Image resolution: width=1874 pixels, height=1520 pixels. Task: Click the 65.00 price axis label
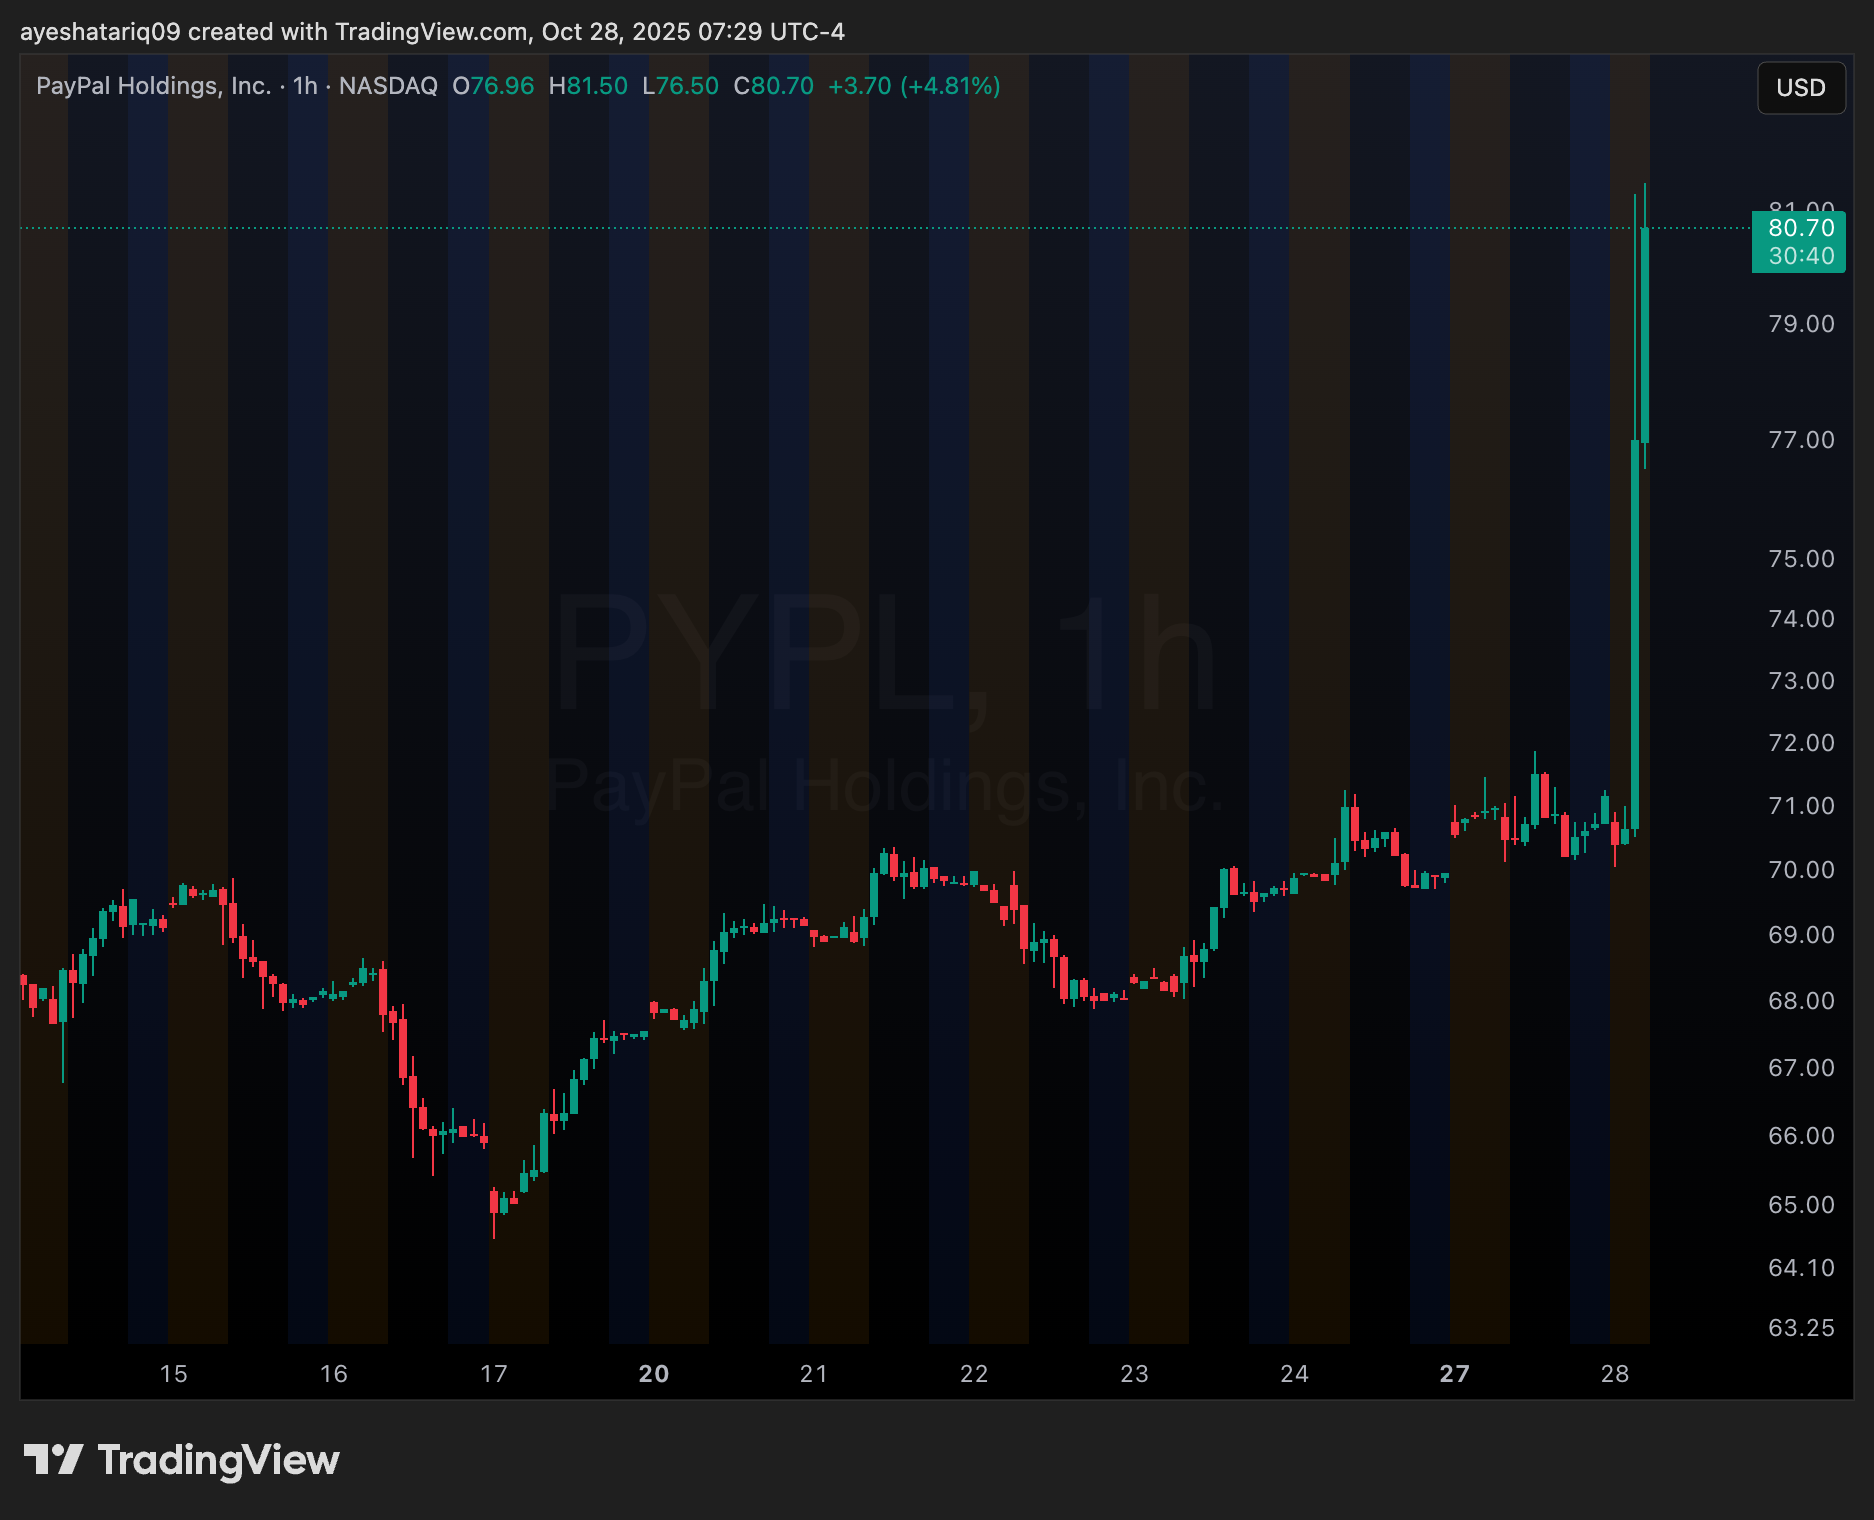point(1801,1205)
